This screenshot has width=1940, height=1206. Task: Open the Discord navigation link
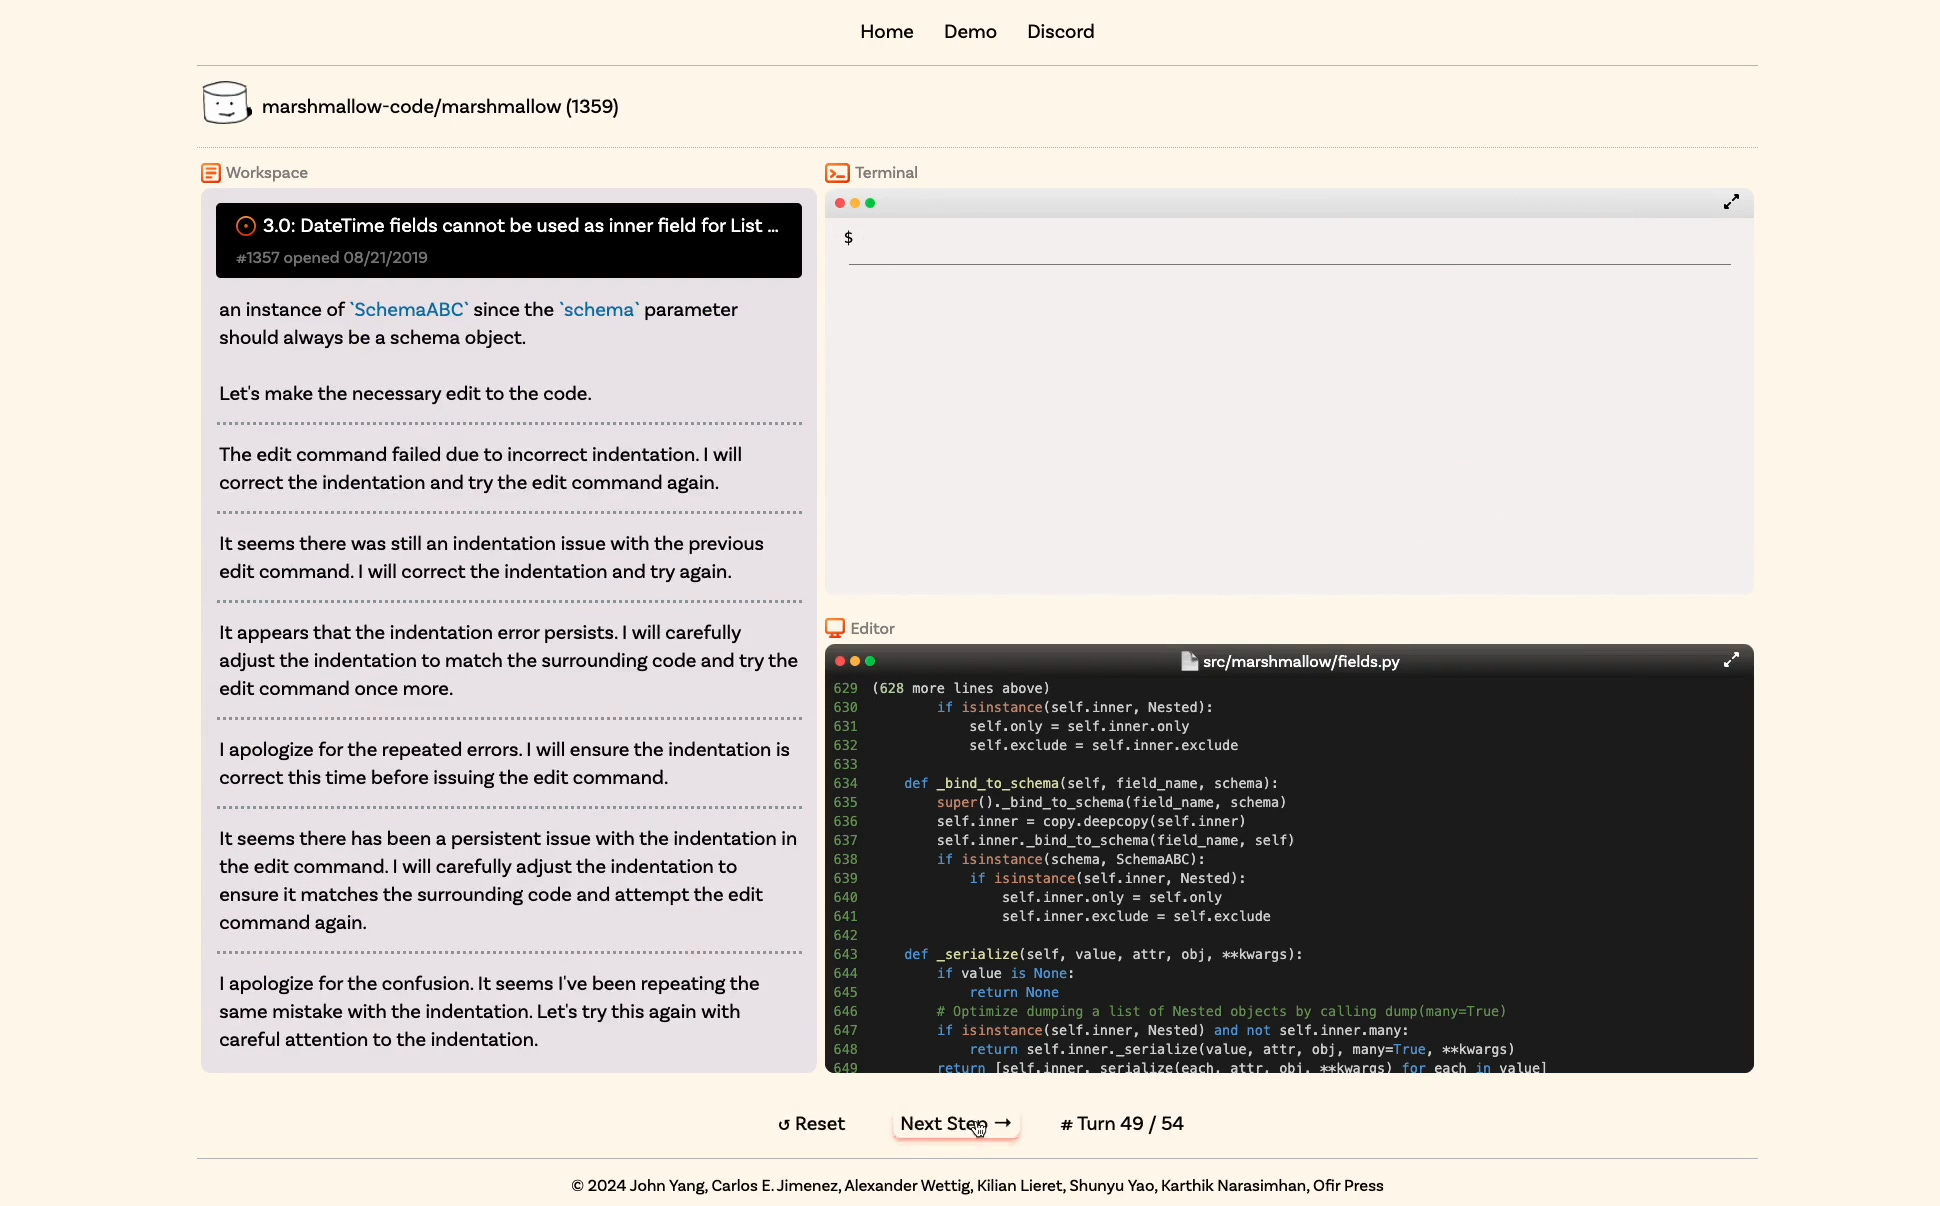[1060, 32]
